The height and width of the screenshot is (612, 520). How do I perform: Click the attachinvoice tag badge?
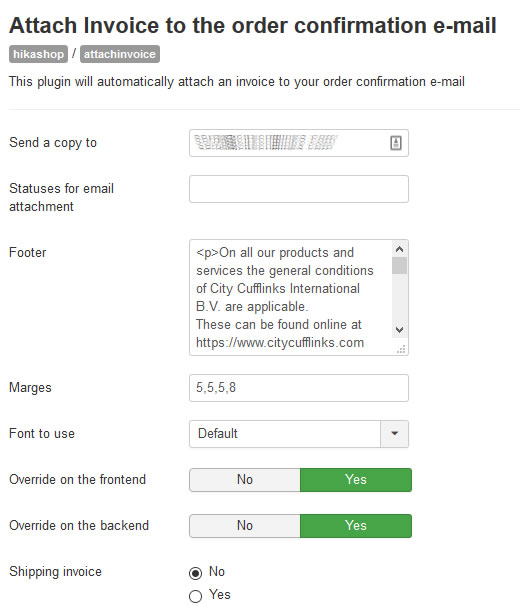pos(120,54)
